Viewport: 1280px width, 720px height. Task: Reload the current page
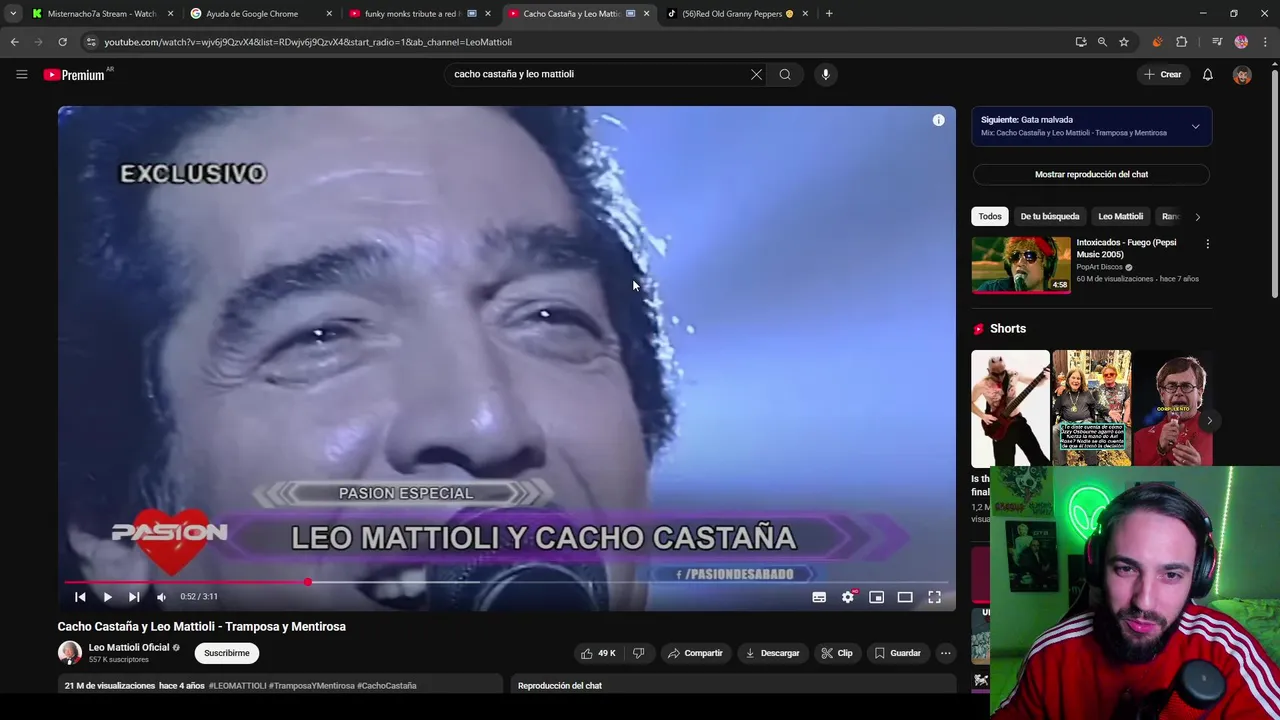62,42
